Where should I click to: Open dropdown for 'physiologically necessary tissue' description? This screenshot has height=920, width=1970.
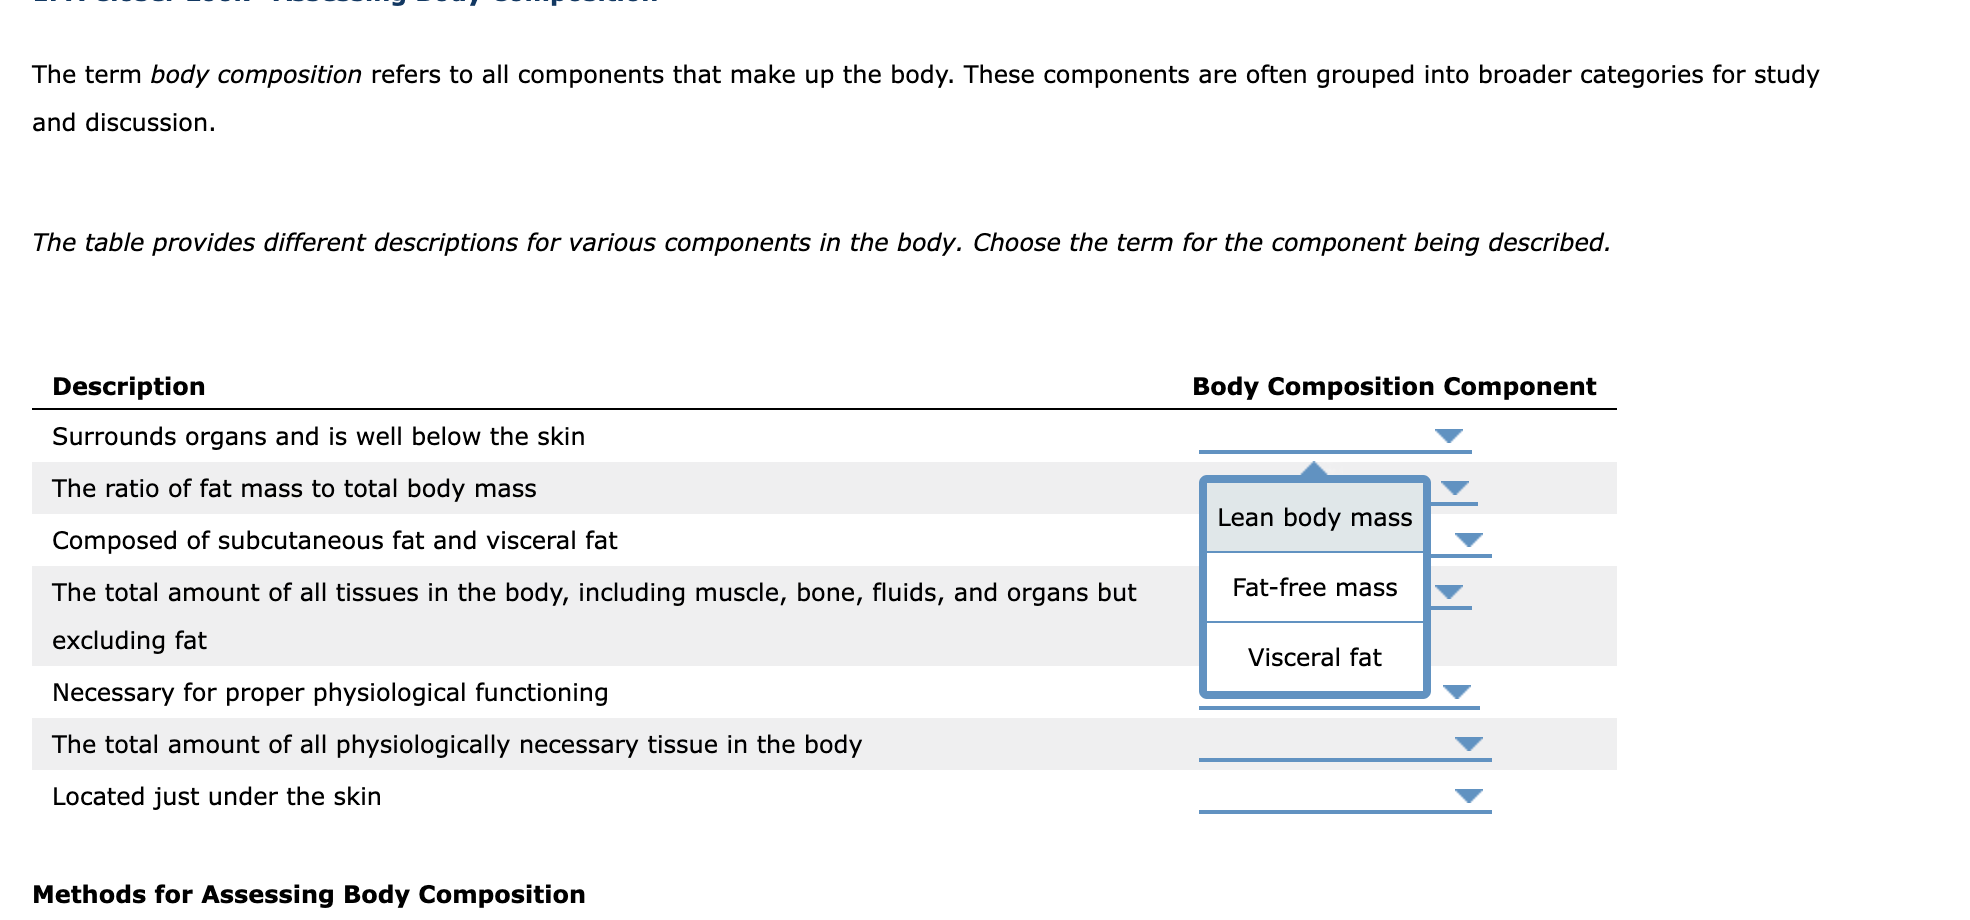tap(1468, 743)
